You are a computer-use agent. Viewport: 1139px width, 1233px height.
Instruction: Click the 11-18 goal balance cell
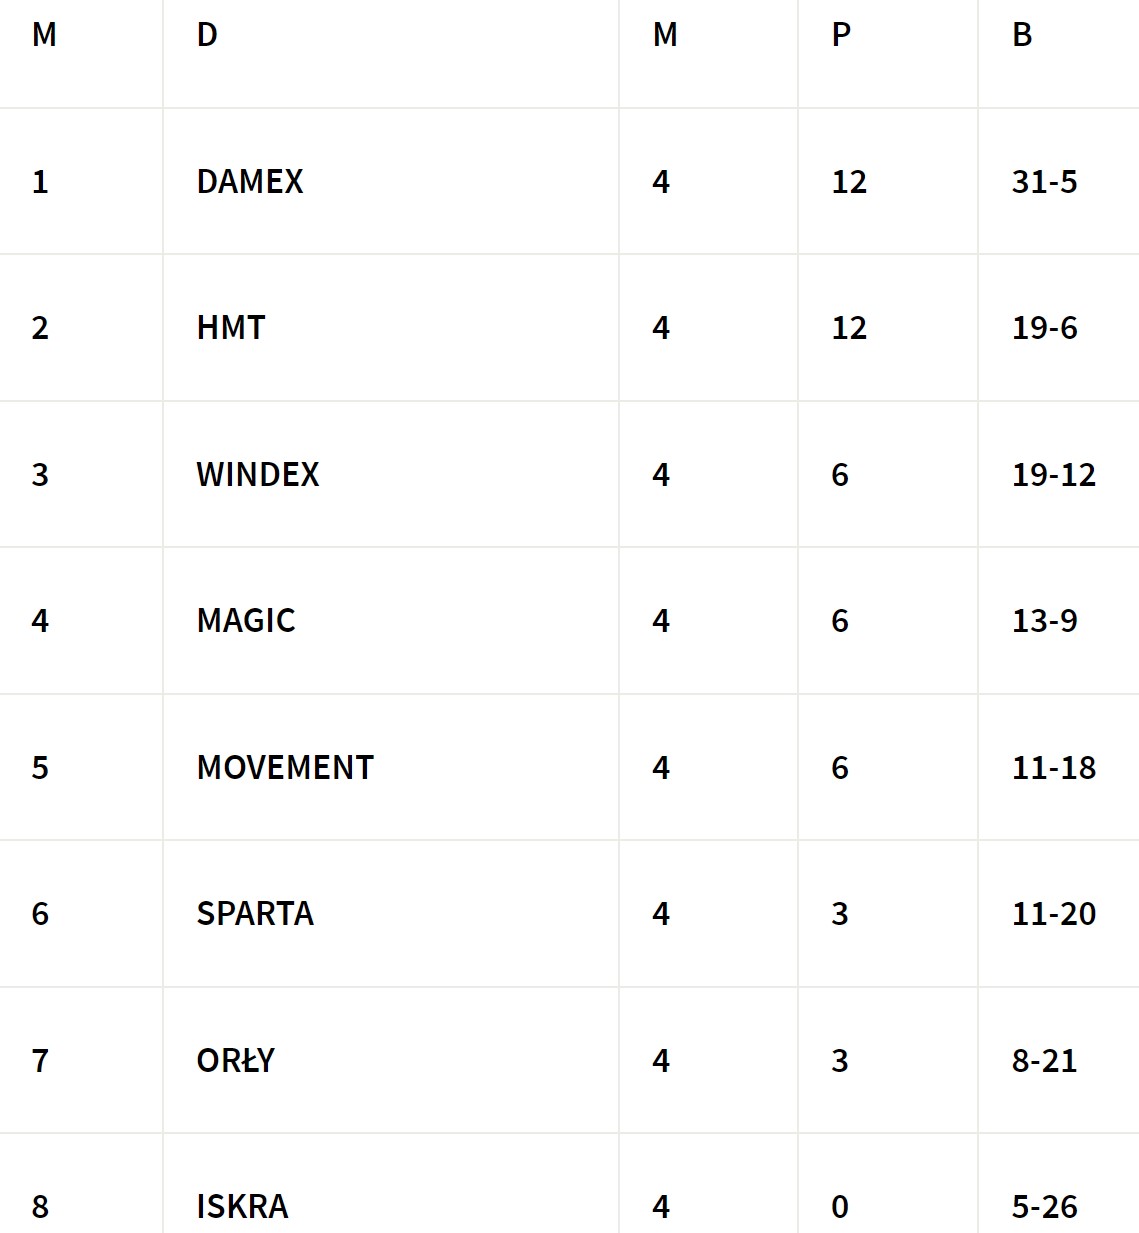pyautogui.click(x=1053, y=768)
